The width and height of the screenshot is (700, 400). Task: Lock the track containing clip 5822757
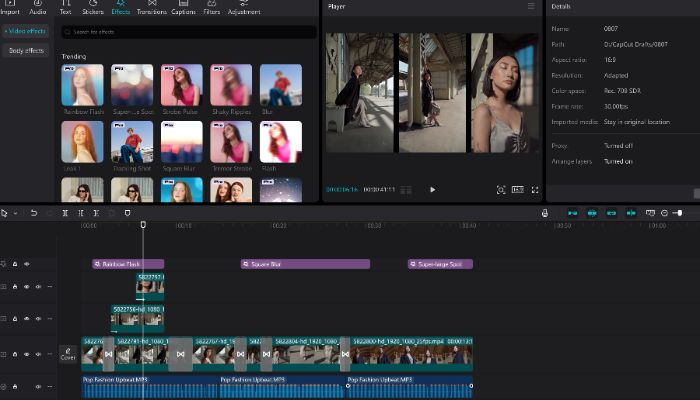tap(15, 287)
